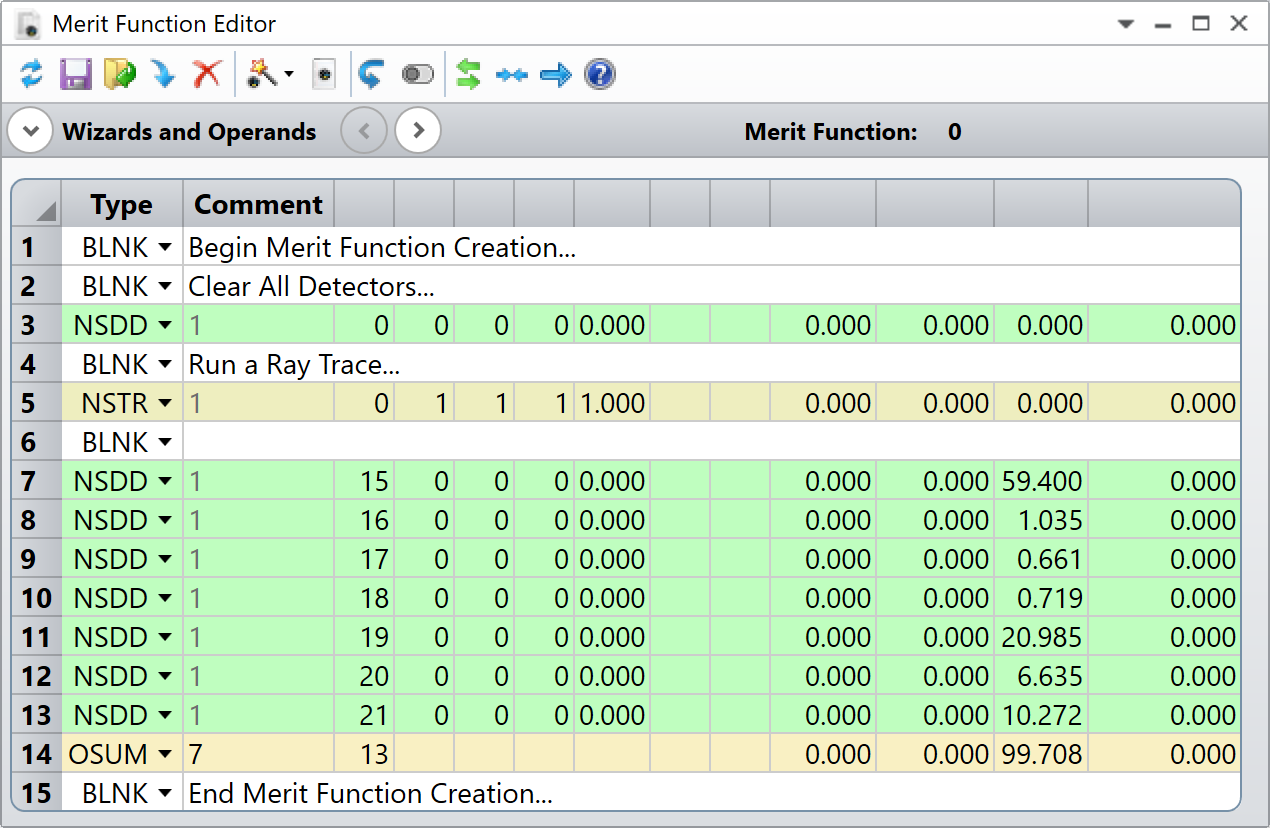Open help with the question mark icon

click(600, 74)
